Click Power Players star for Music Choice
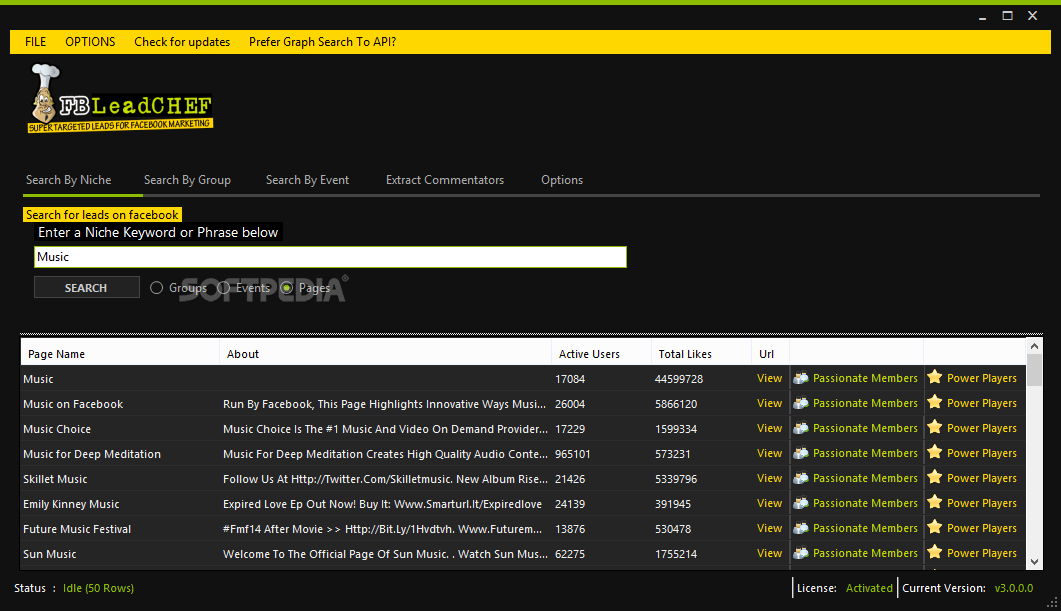 [x=934, y=427]
